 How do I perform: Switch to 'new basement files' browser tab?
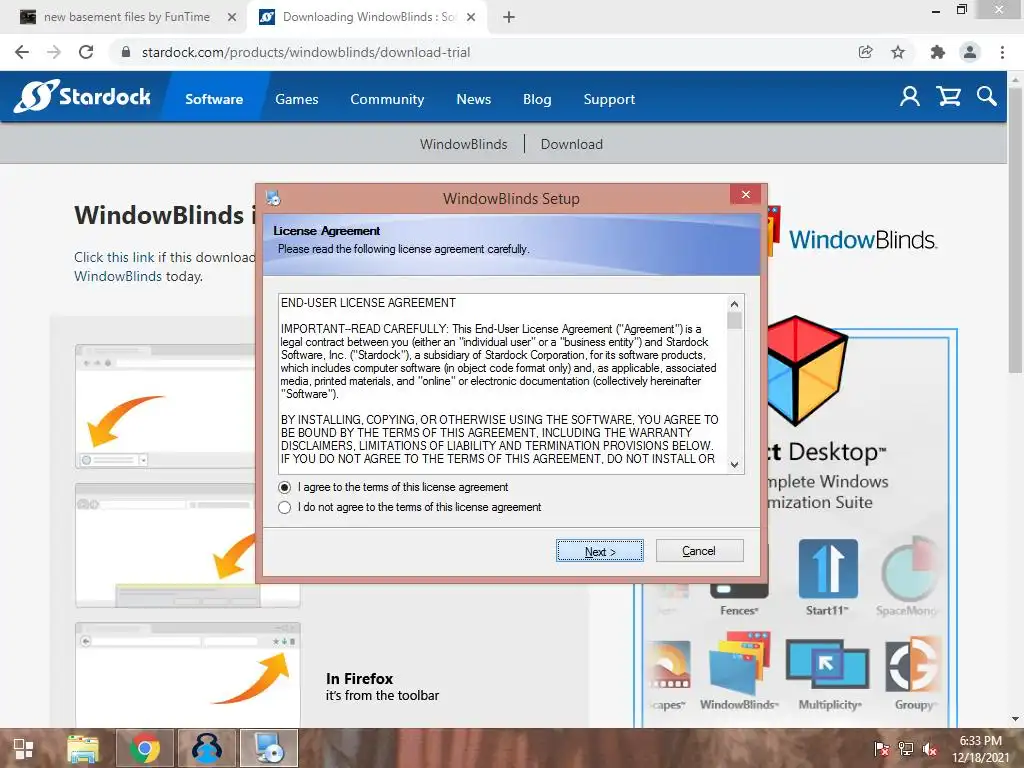coord(125,17)
